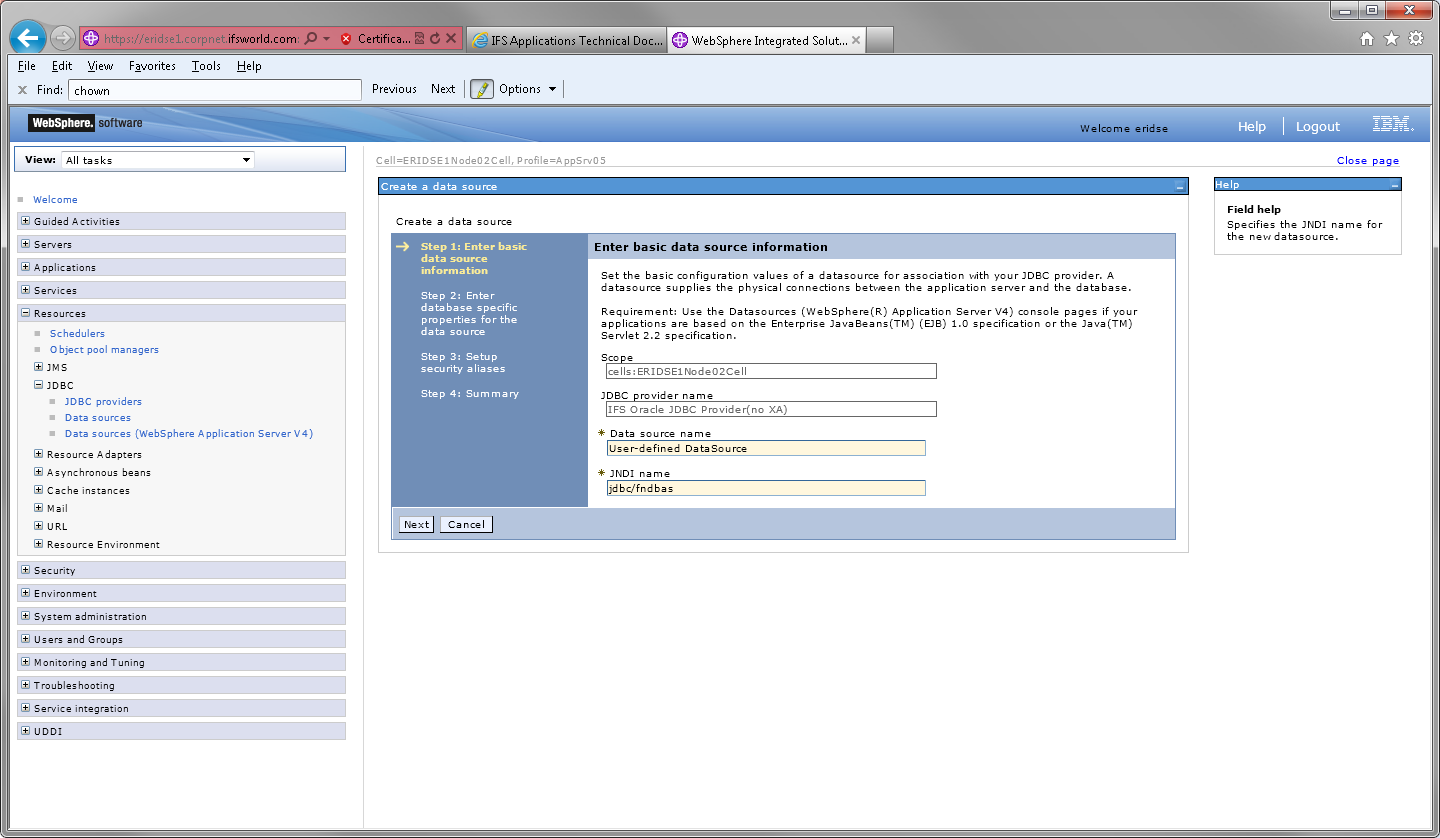Click the IBM logo
1440x838 pixels.
point(1393,126)
